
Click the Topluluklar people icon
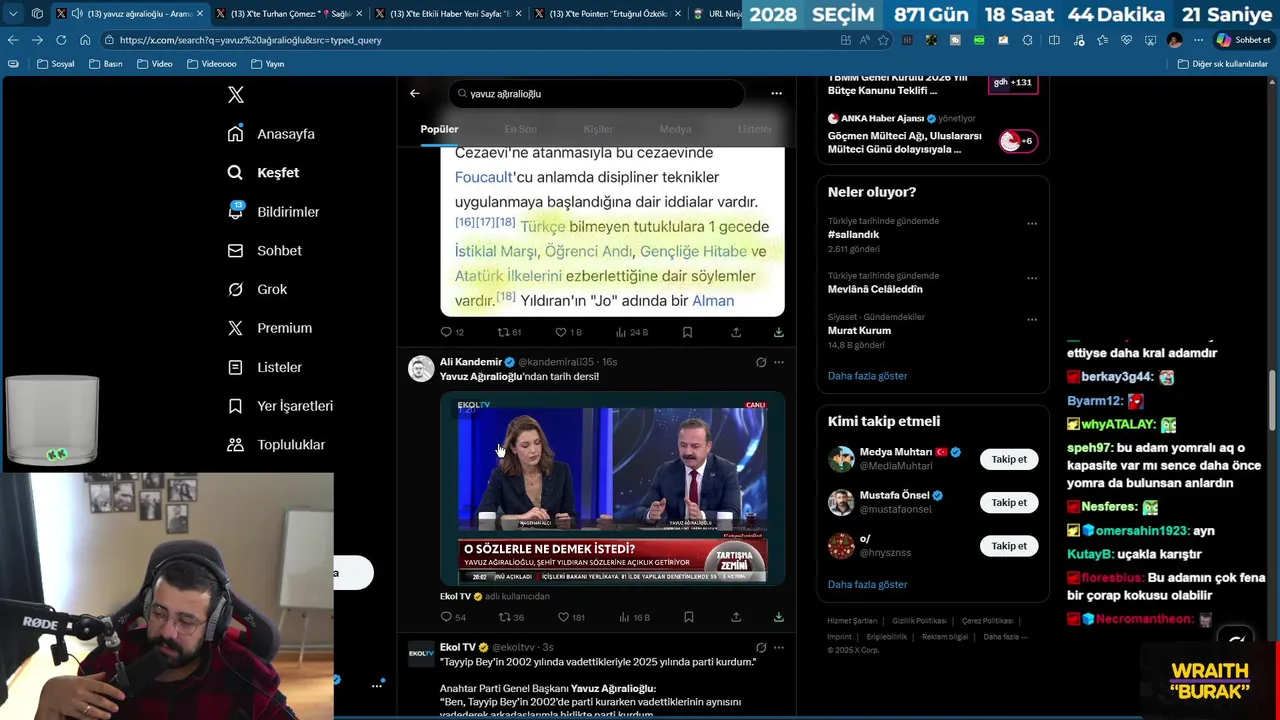point(235,445)
